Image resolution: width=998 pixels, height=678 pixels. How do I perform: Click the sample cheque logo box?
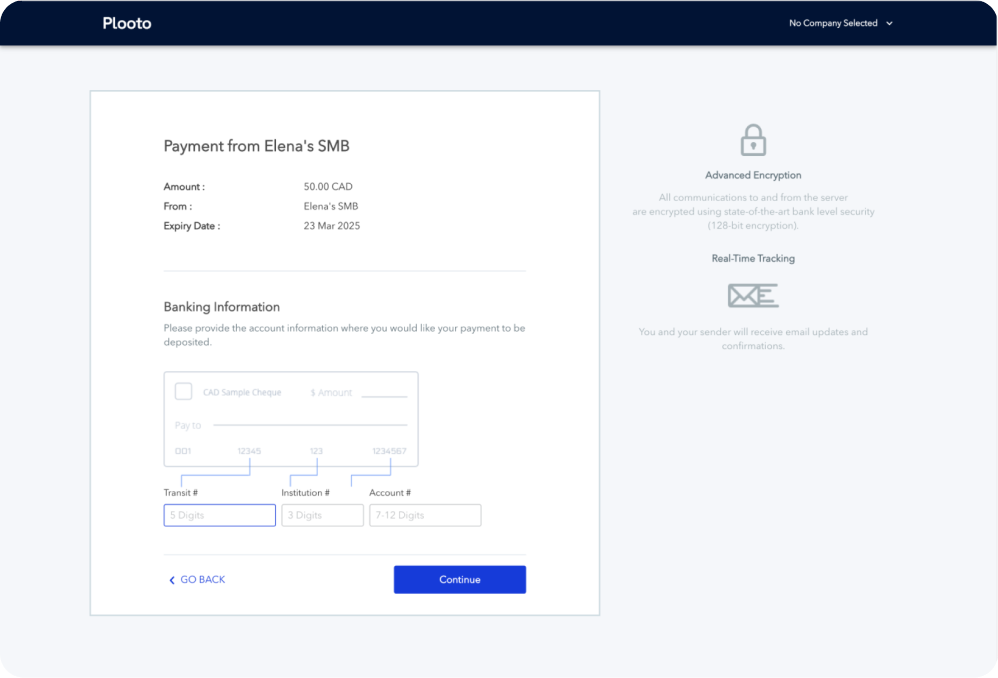click(183, 391)
